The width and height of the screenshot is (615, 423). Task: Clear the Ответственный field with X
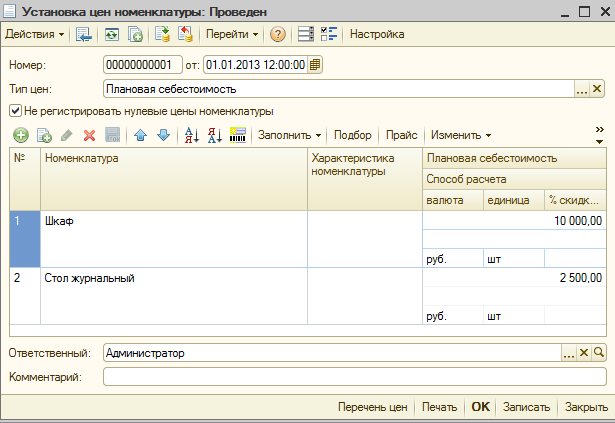click(584, 353)
